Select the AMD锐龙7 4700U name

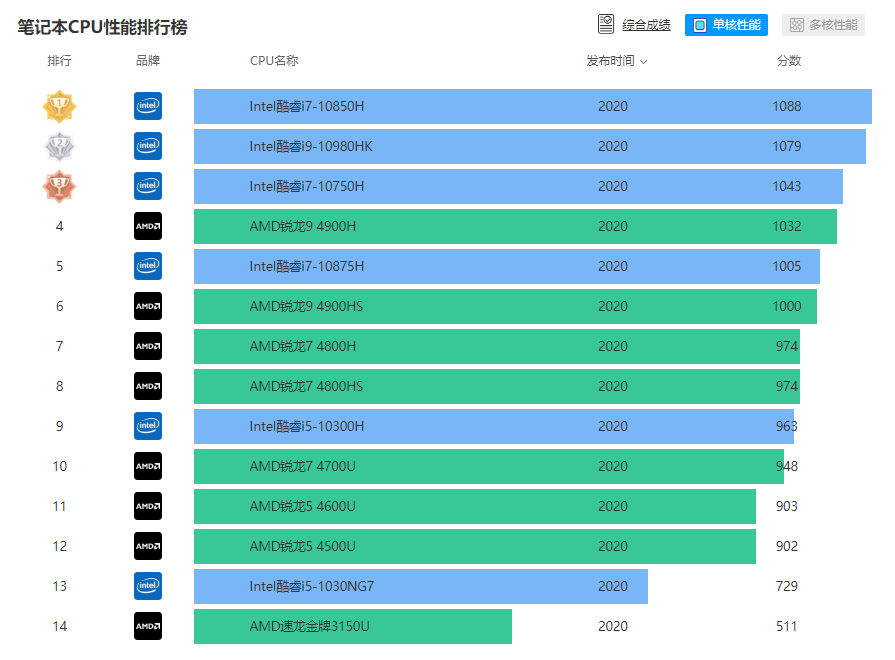tap(303, 466)
